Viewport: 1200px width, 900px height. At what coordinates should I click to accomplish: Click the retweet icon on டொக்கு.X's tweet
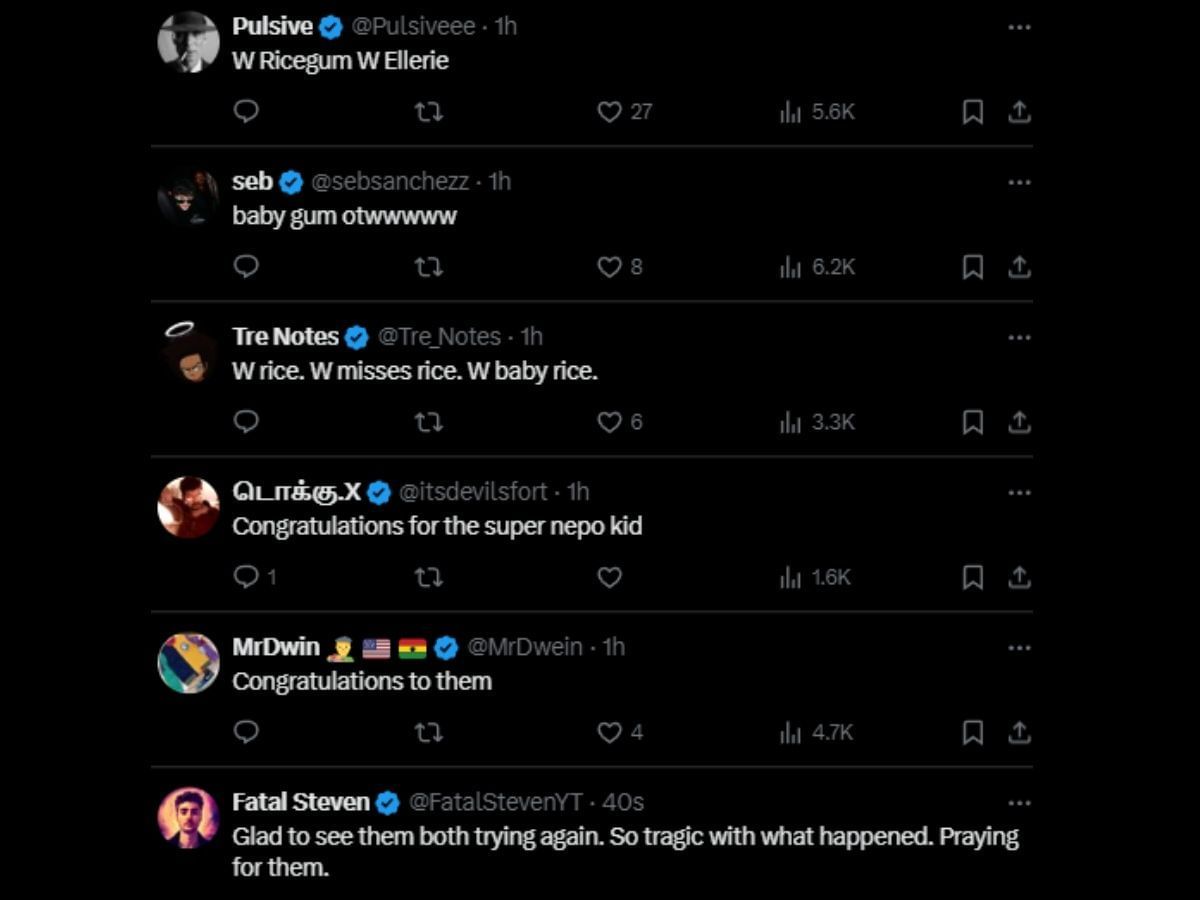click(429, 577)
